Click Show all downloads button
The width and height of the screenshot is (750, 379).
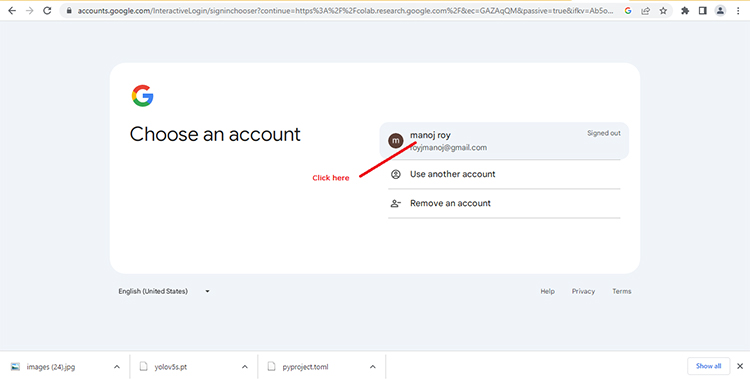click(708, 366)
